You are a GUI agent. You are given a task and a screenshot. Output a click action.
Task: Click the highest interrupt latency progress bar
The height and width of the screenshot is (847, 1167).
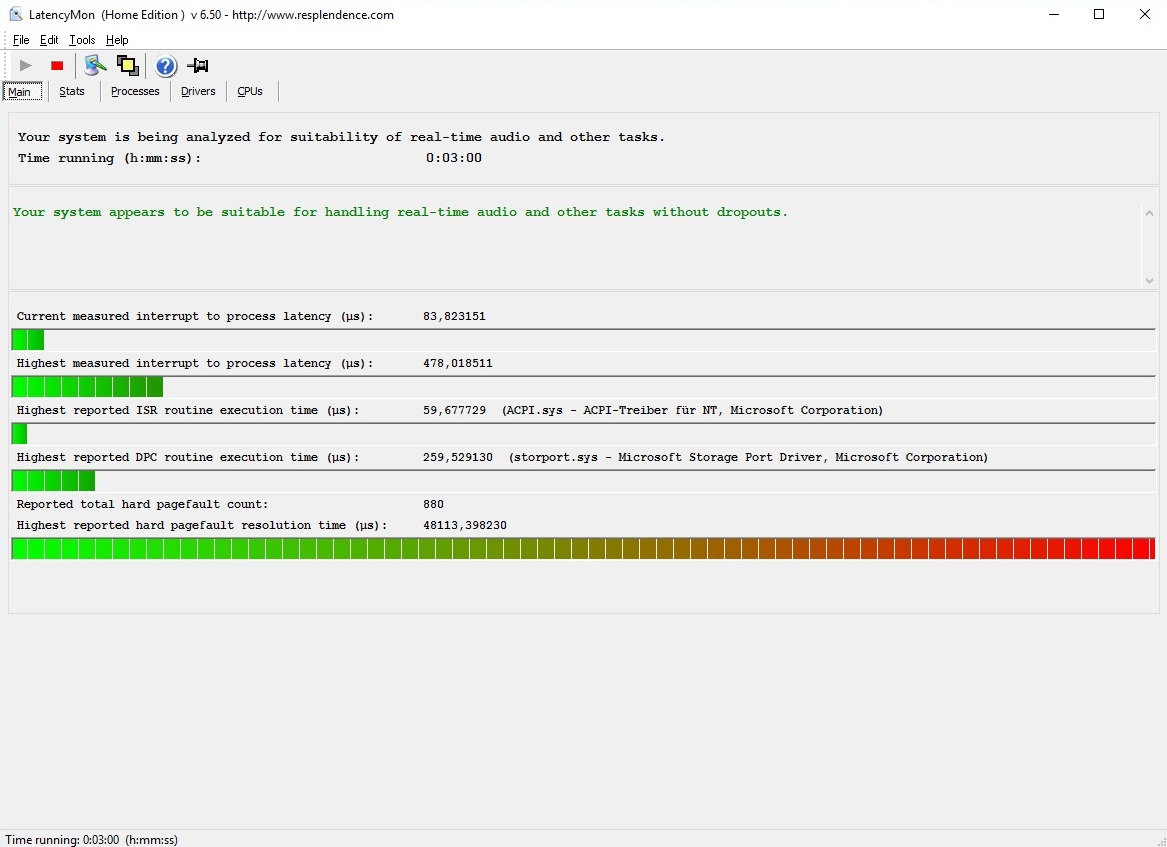(584, 387)
